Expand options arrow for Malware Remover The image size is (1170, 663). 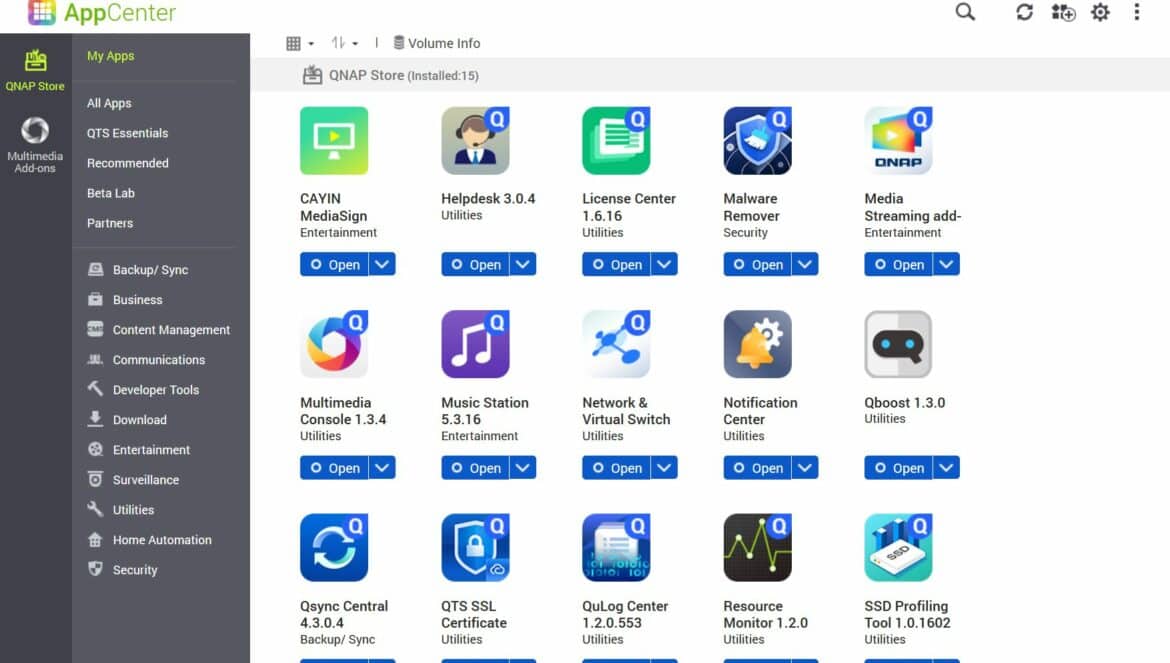coord(805,264)
